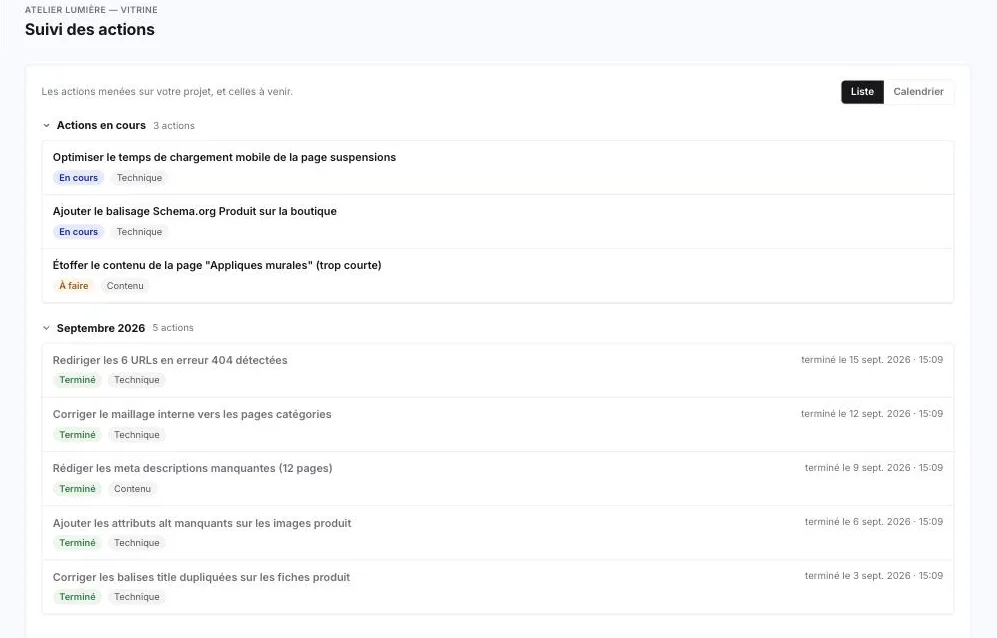This screenshot has width=997, height=638.
Task: Click the "ATELIER LUMIÈRE — VITRINE" project label
Action: tap(91, 10)
